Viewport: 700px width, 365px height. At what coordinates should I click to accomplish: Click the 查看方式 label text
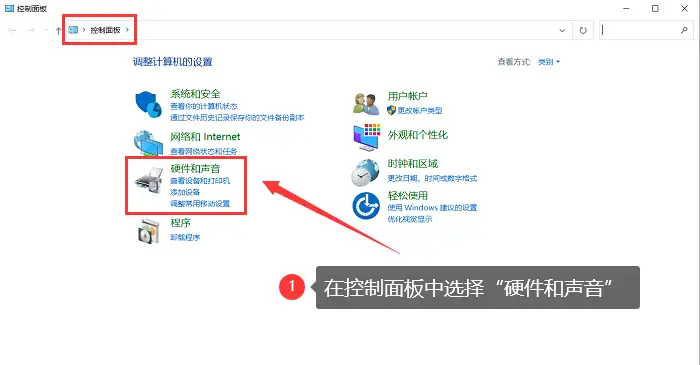pos(514,62)
